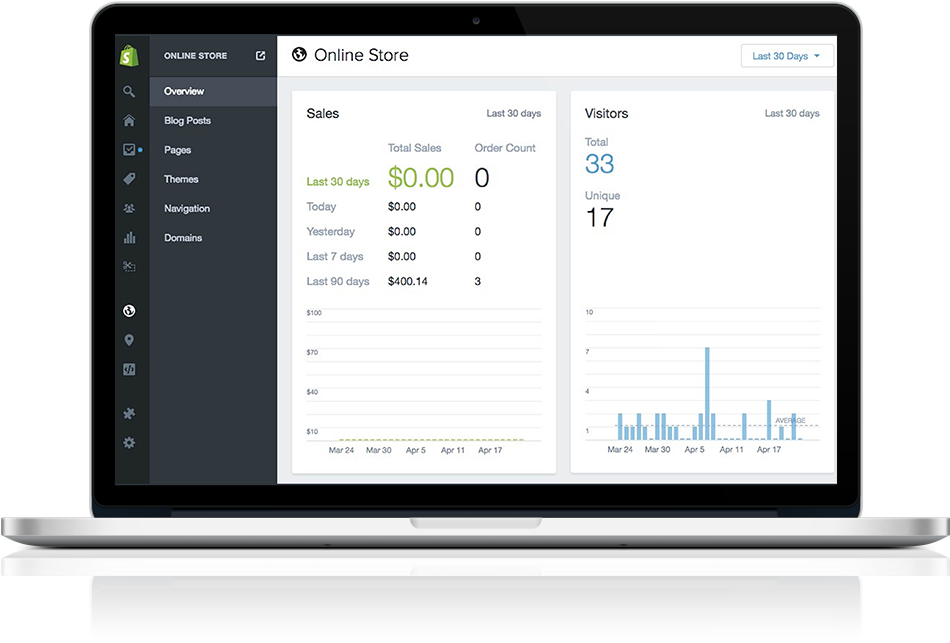This screenshot has height=643, width=950.
Task: Click the tallest bar in Visitors chart
Action: click(x=707, y=393)
